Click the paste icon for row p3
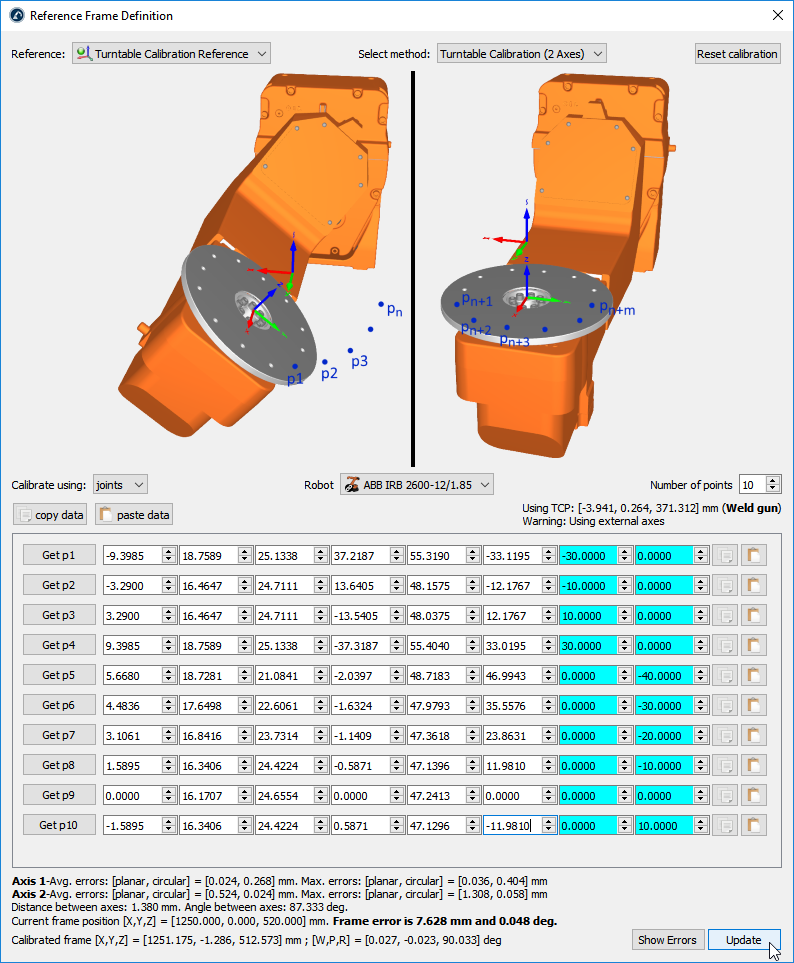Viewport: 794px width, 963px height. pos(753,615)
